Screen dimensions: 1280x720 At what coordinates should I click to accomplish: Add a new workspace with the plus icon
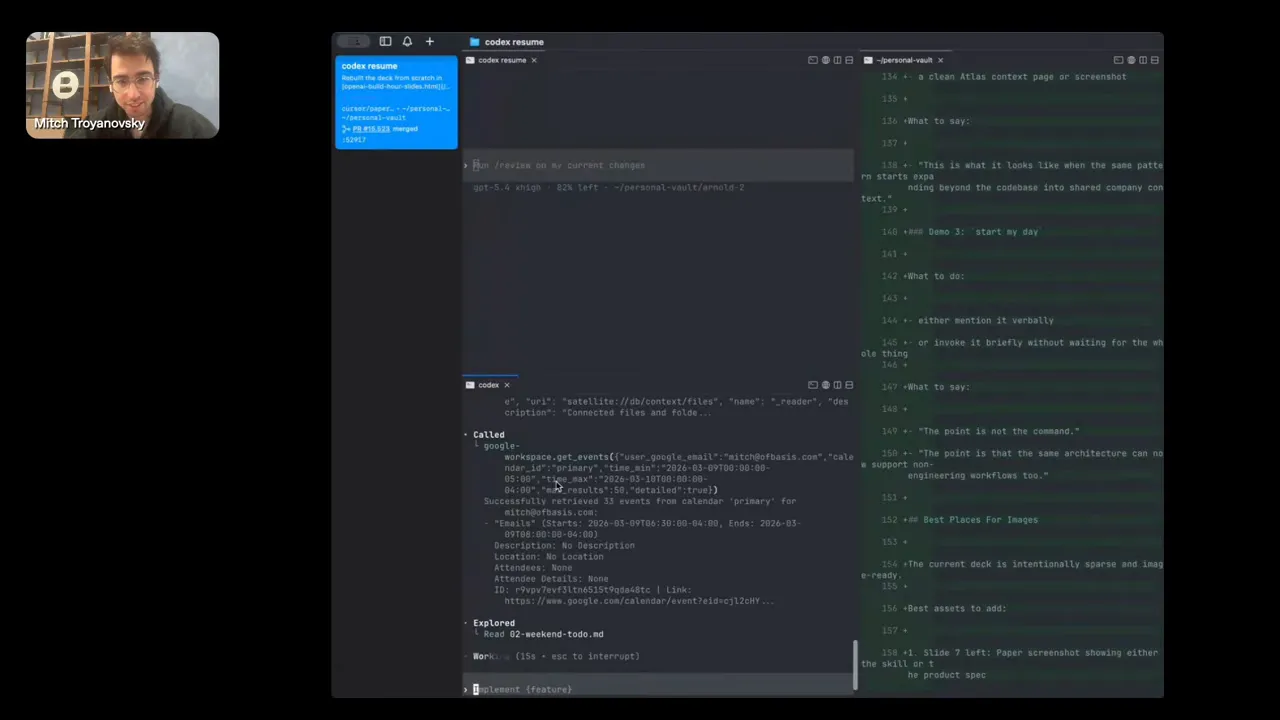pyautogui.click(x=430, y=42)
